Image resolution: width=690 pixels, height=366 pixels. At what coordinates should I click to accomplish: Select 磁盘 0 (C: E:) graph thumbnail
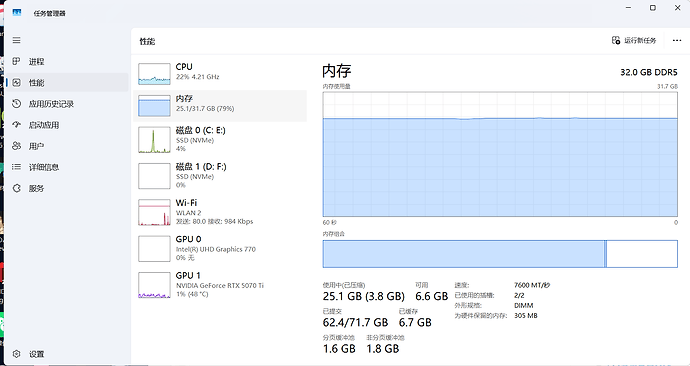coord(154,140)
